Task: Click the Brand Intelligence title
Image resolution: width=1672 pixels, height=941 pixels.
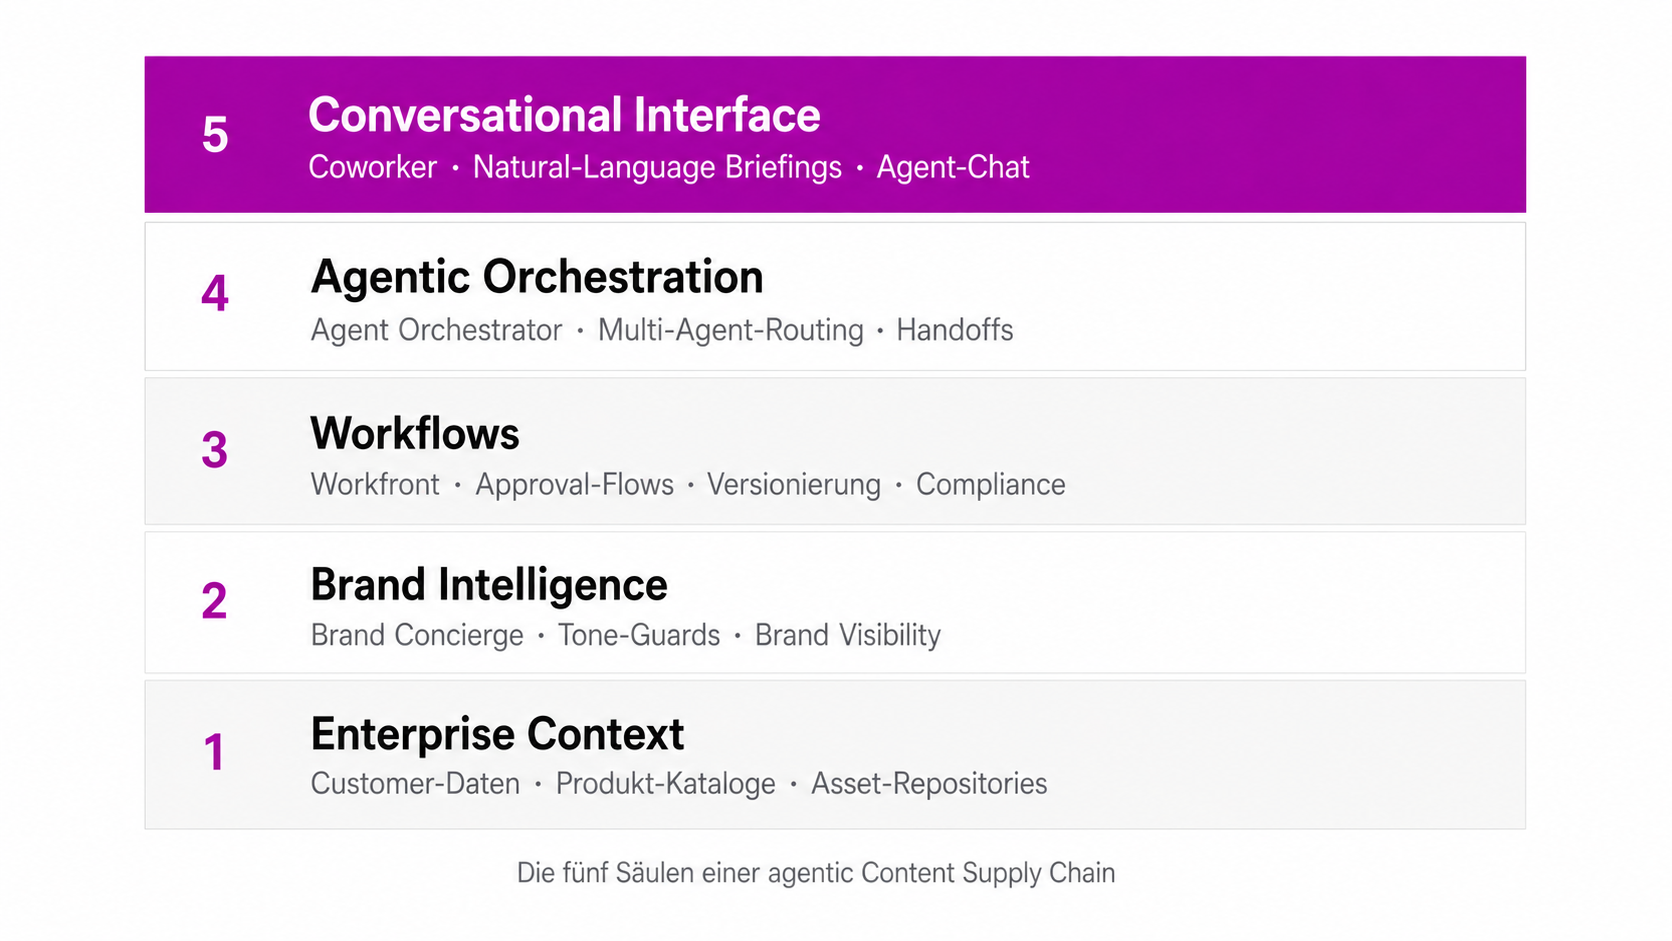Action: coord(489,585)
